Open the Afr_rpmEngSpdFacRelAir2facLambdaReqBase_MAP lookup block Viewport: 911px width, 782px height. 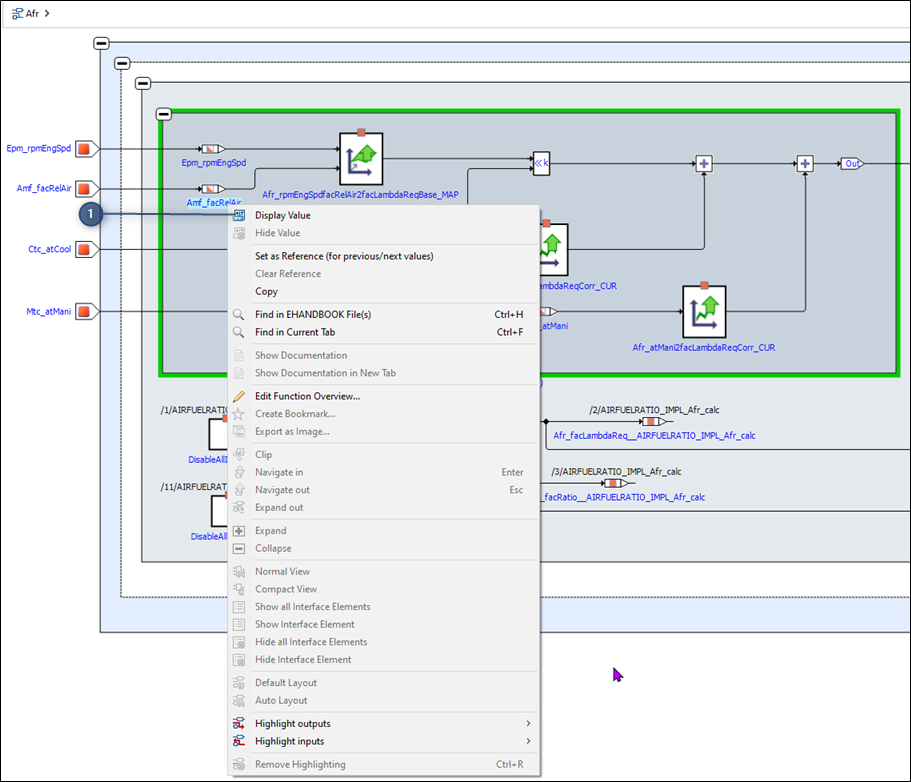click(360, 157)
